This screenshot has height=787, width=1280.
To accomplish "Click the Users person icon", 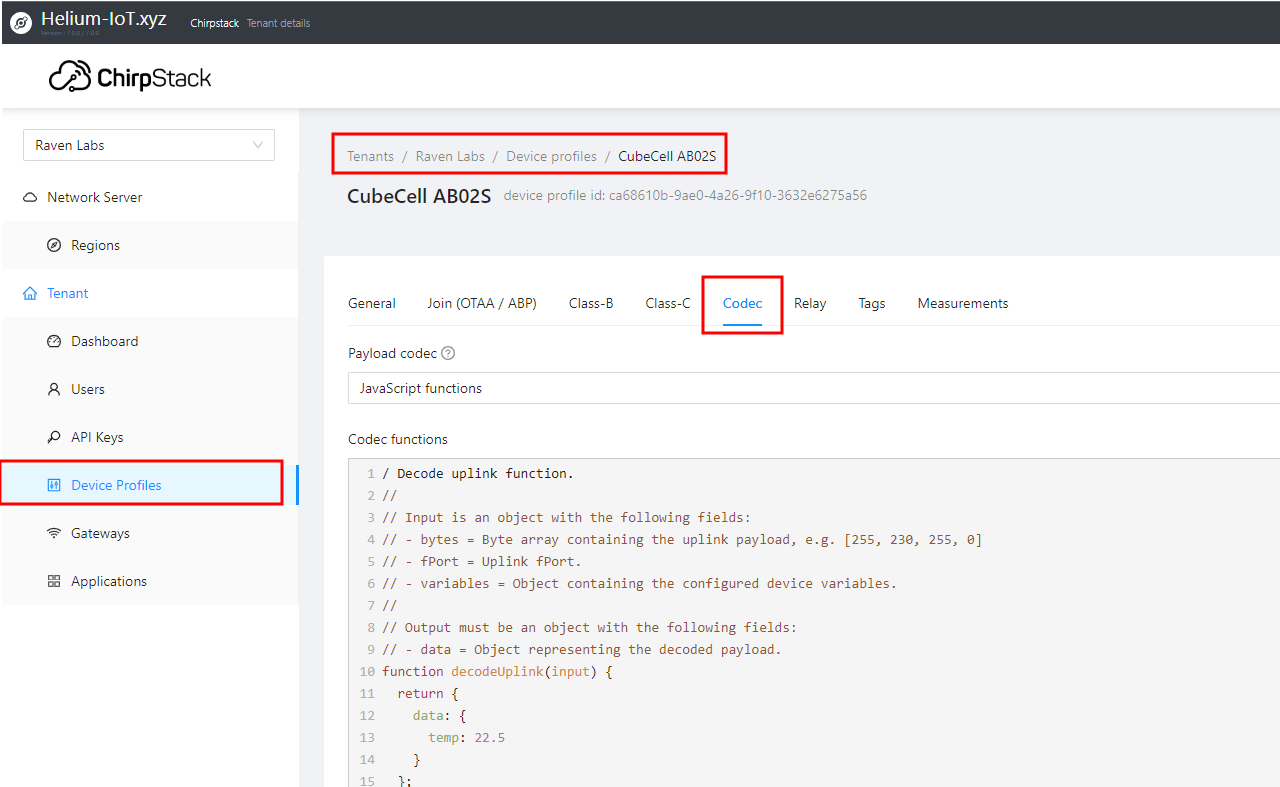I will (54, 389).
